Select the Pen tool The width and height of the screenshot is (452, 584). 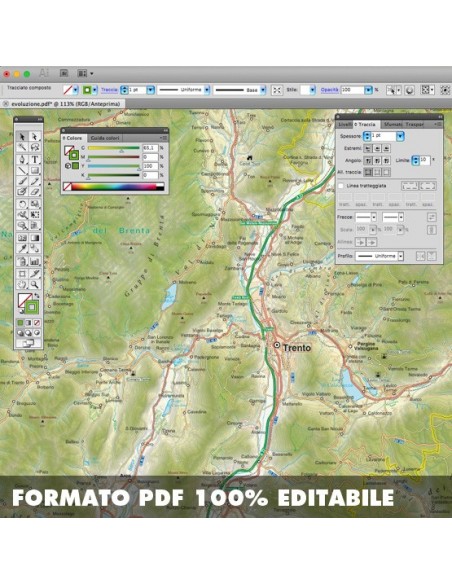[x=22, y=159]
